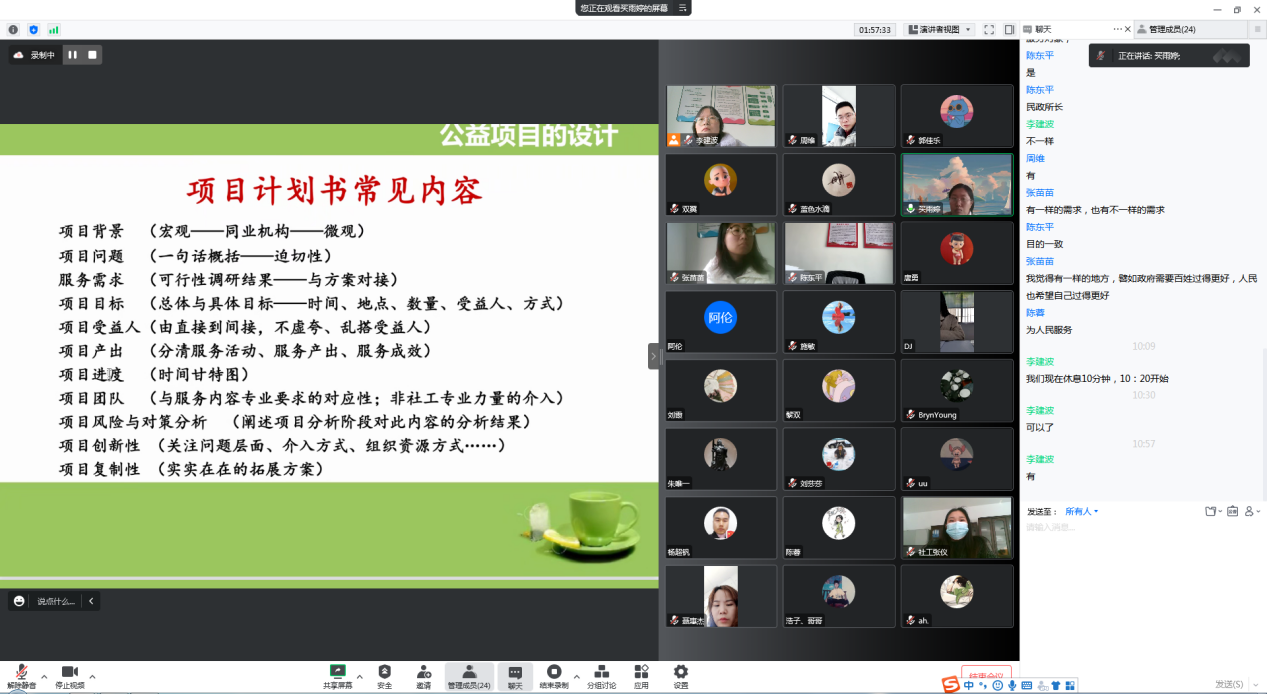The width and height of the screenshot is (1267, 694).
Task: Expand recording options arrow beside 结束录制
Action: pos(577,676)
